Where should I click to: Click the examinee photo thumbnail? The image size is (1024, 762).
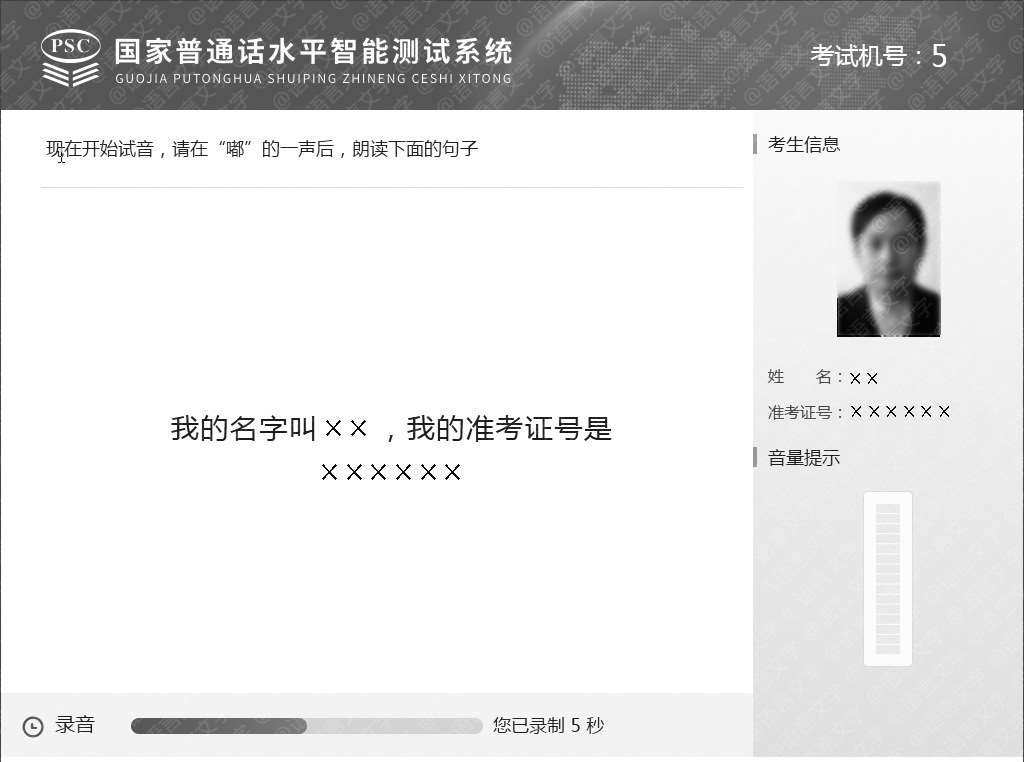(888, 259)
